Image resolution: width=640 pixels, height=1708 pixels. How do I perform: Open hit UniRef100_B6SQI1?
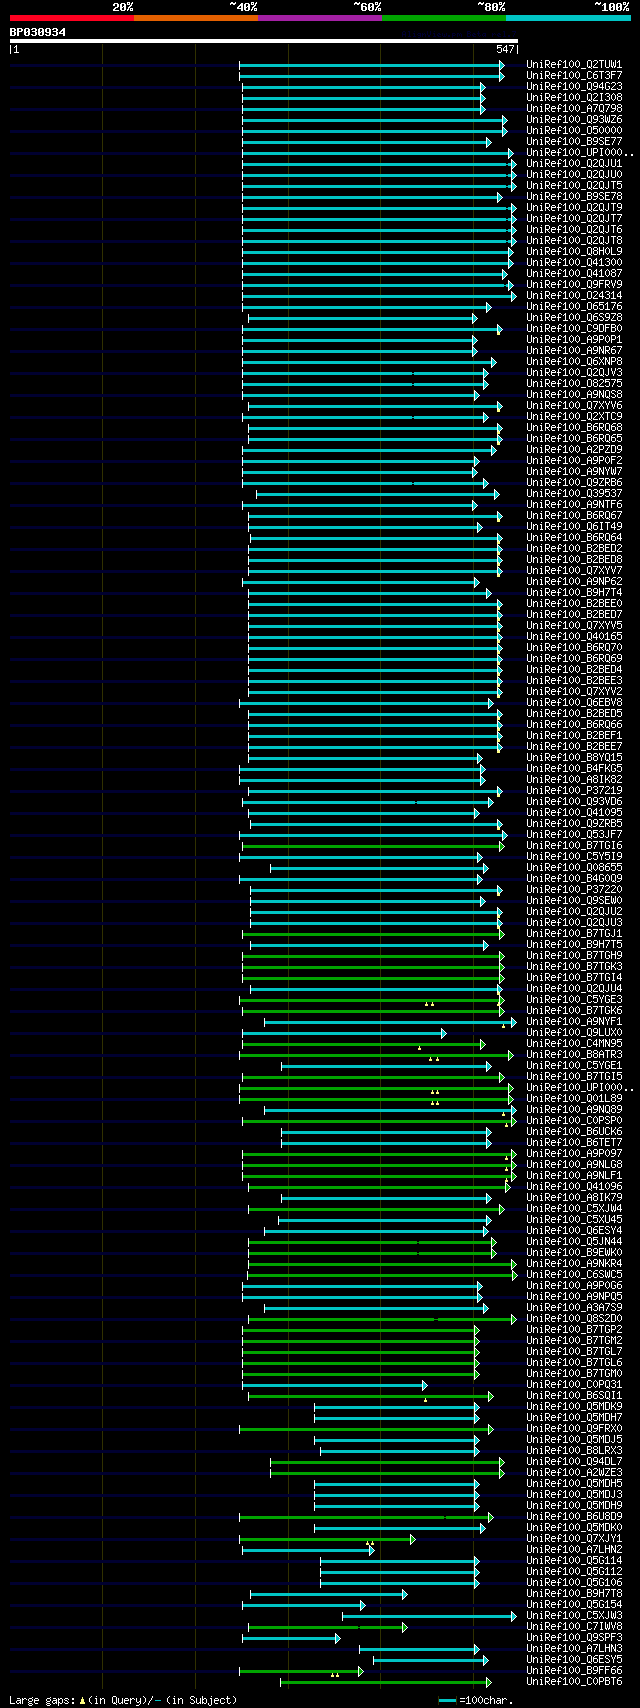(x=574, y=1396)
